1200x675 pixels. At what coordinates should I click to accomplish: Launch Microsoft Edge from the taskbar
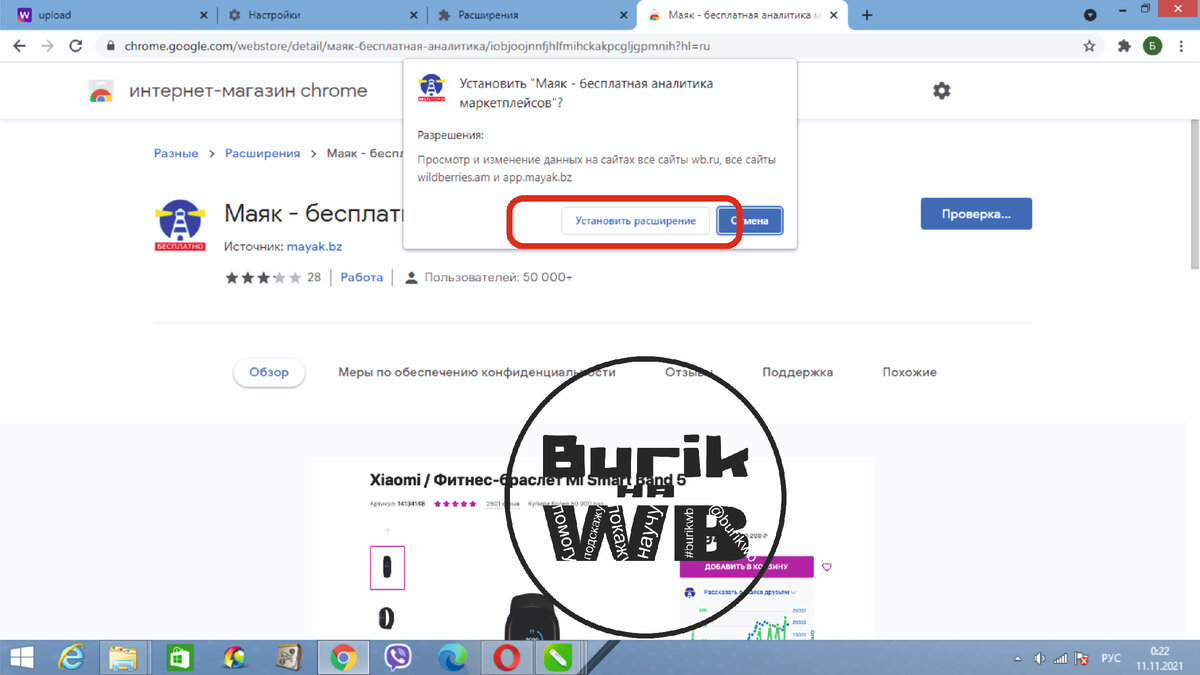tap(452, 657)
